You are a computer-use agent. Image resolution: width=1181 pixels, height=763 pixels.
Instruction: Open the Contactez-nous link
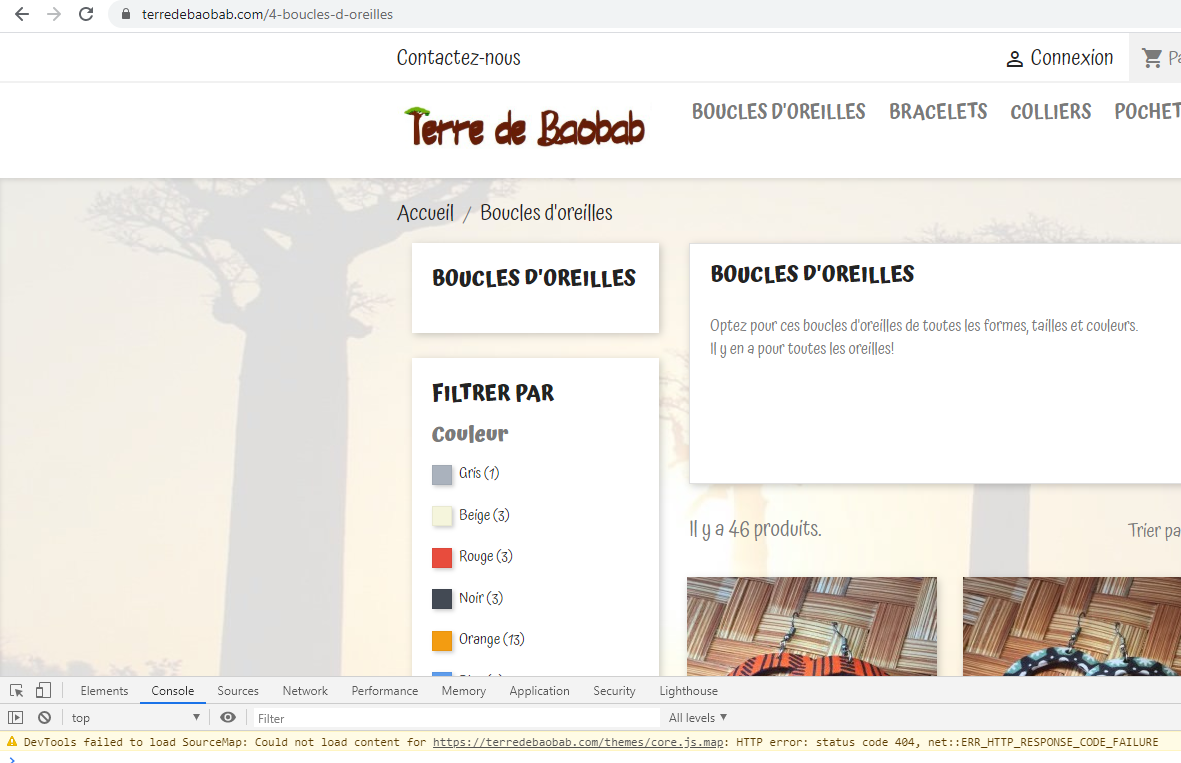[459, 58]
